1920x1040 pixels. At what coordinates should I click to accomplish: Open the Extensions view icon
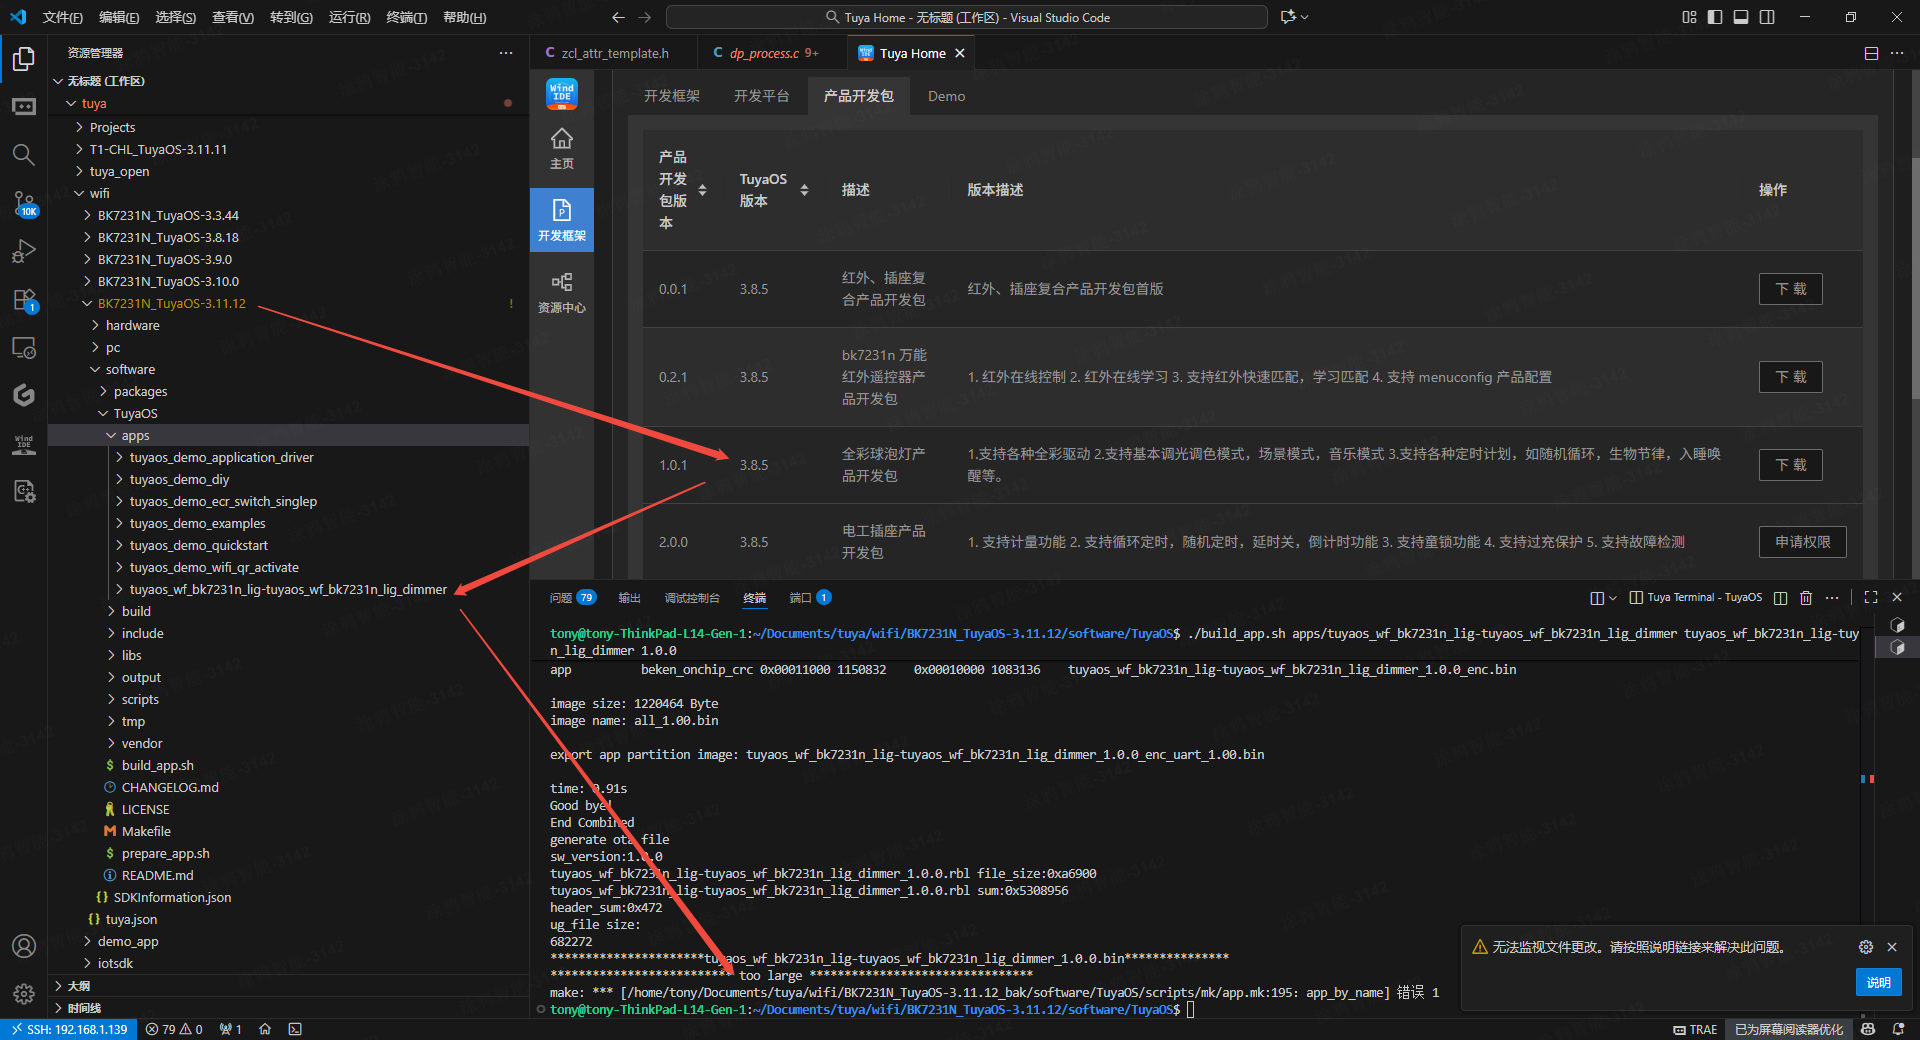pos(23,300)
